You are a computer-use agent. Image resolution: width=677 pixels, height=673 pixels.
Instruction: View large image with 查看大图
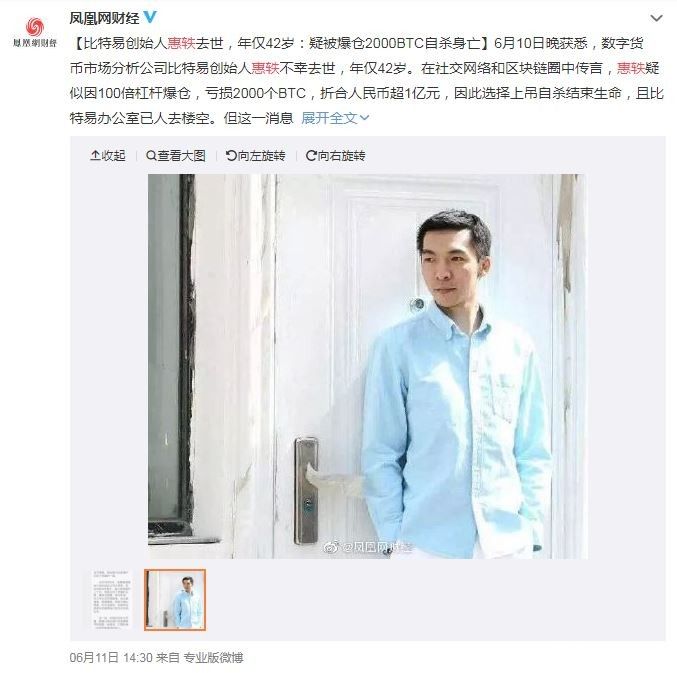coord(176,156)
